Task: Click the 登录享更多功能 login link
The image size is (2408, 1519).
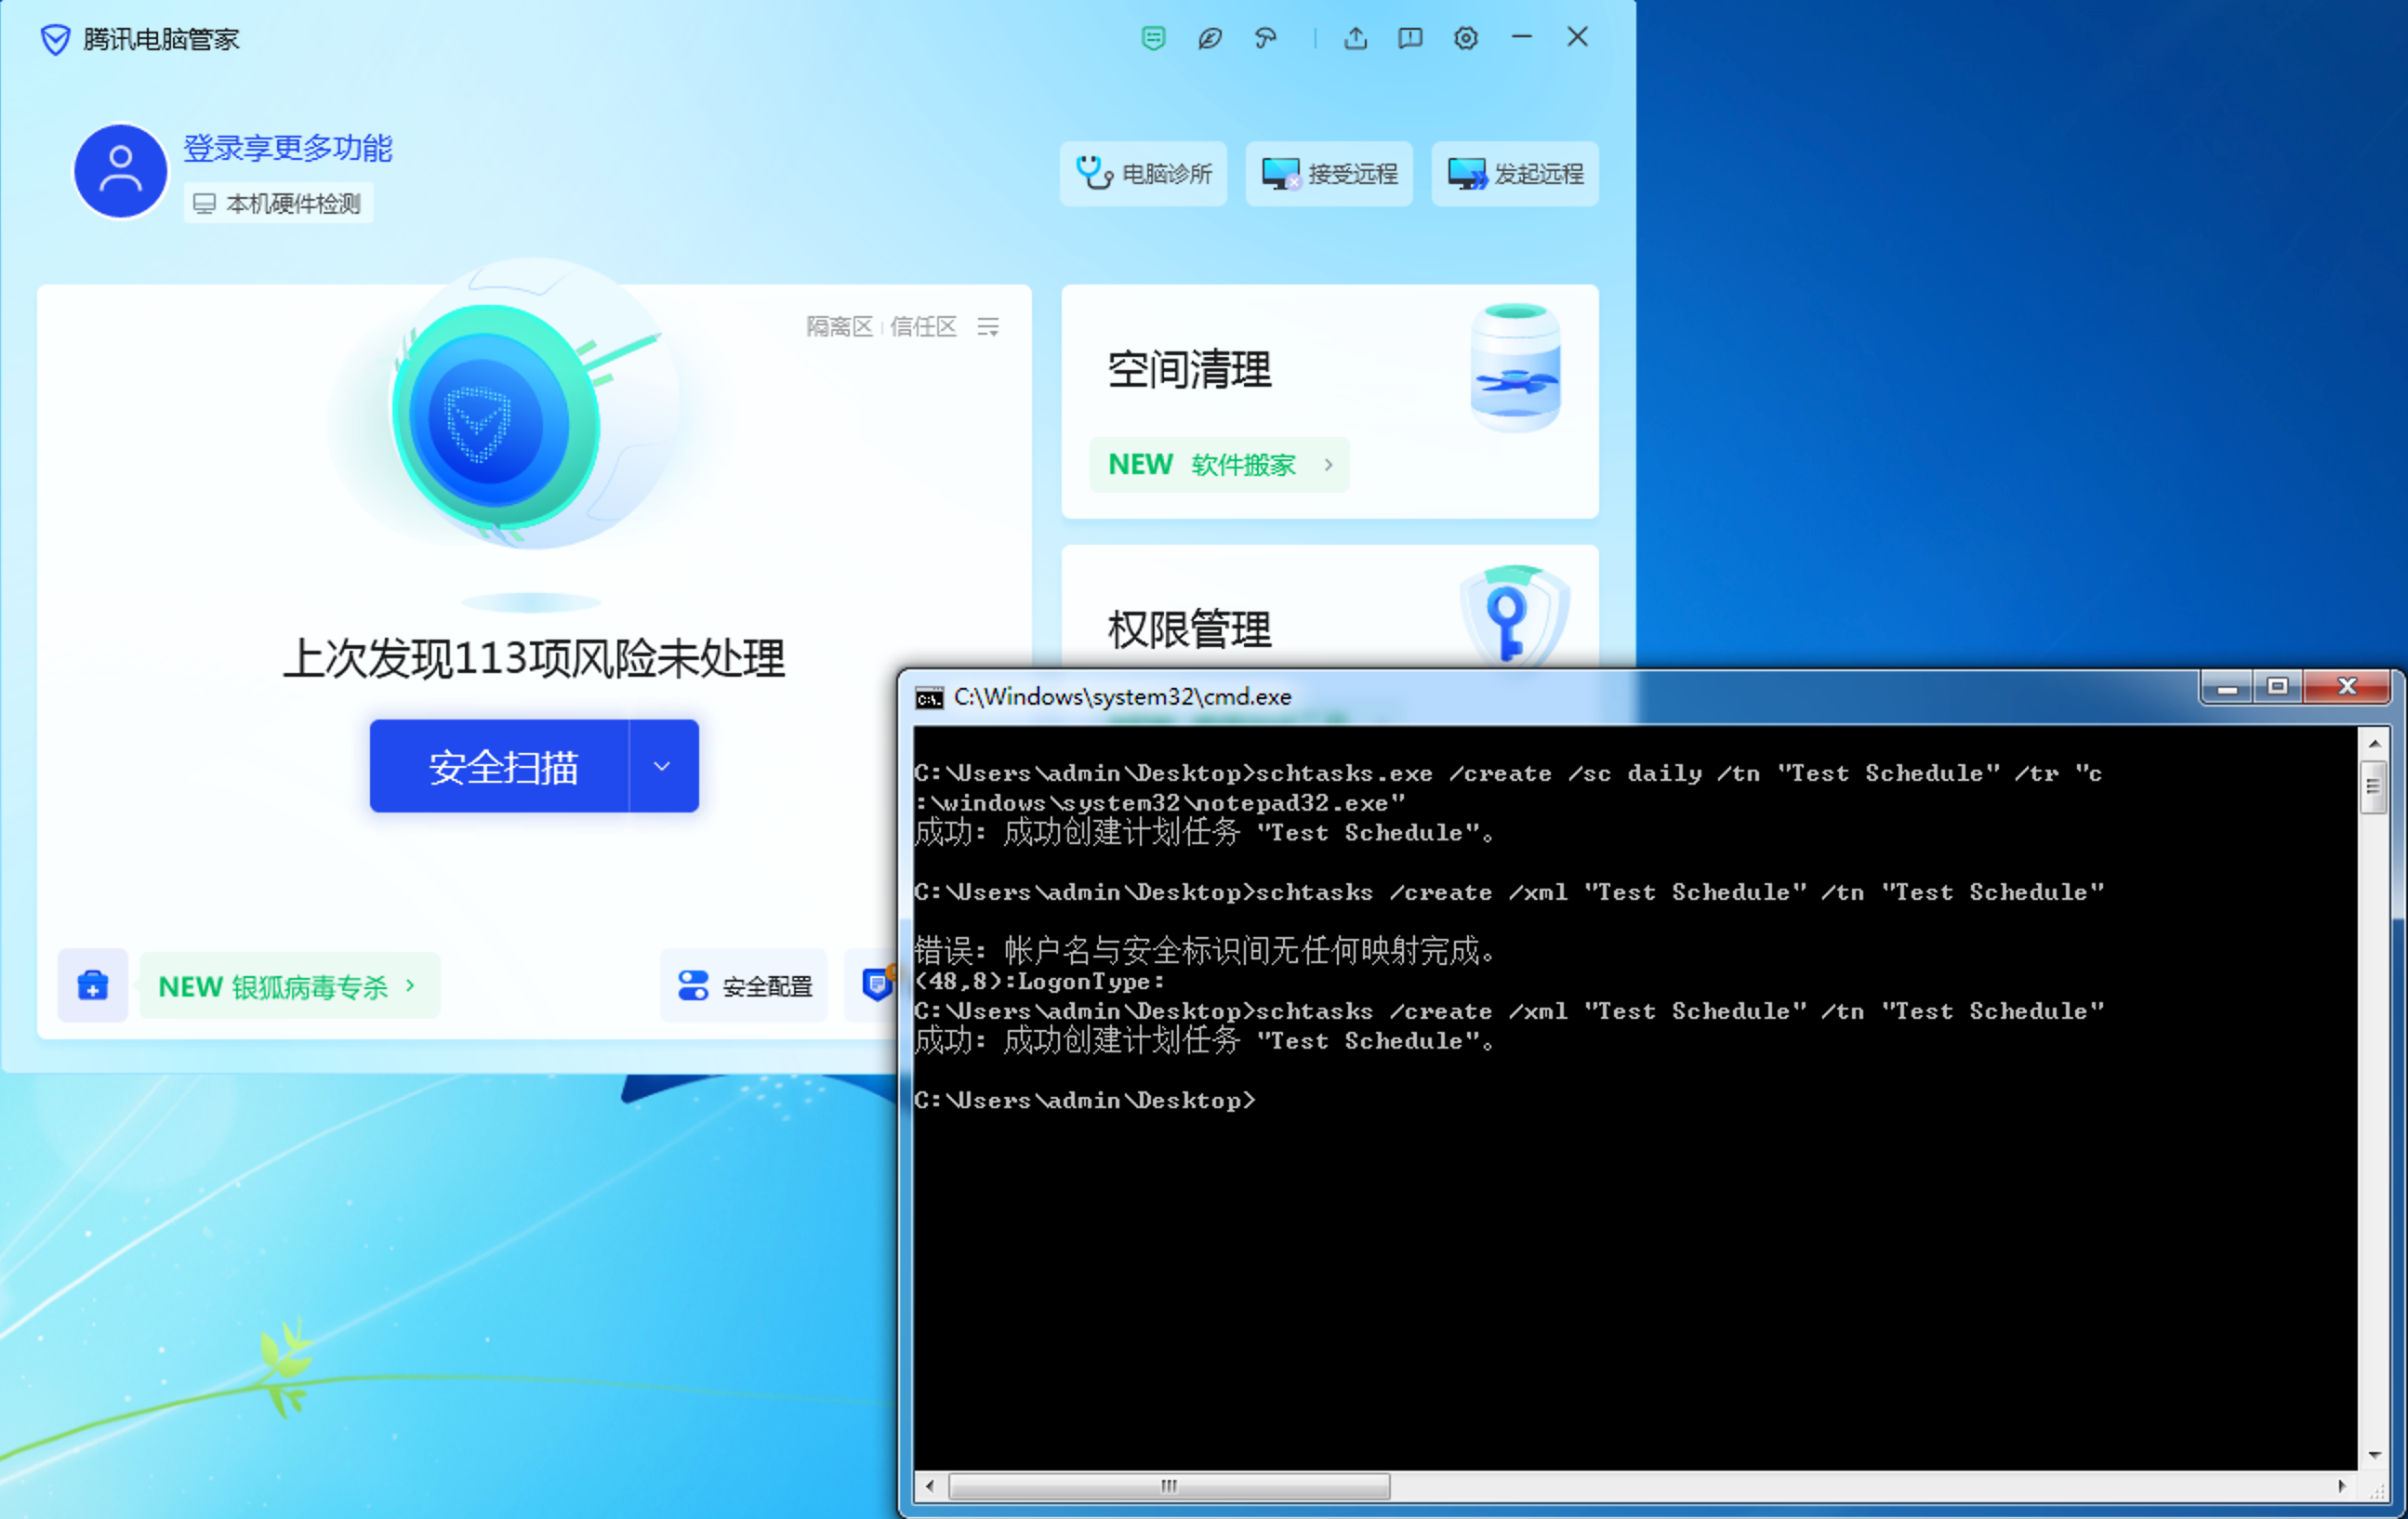Action: click(x=288, y=148)
